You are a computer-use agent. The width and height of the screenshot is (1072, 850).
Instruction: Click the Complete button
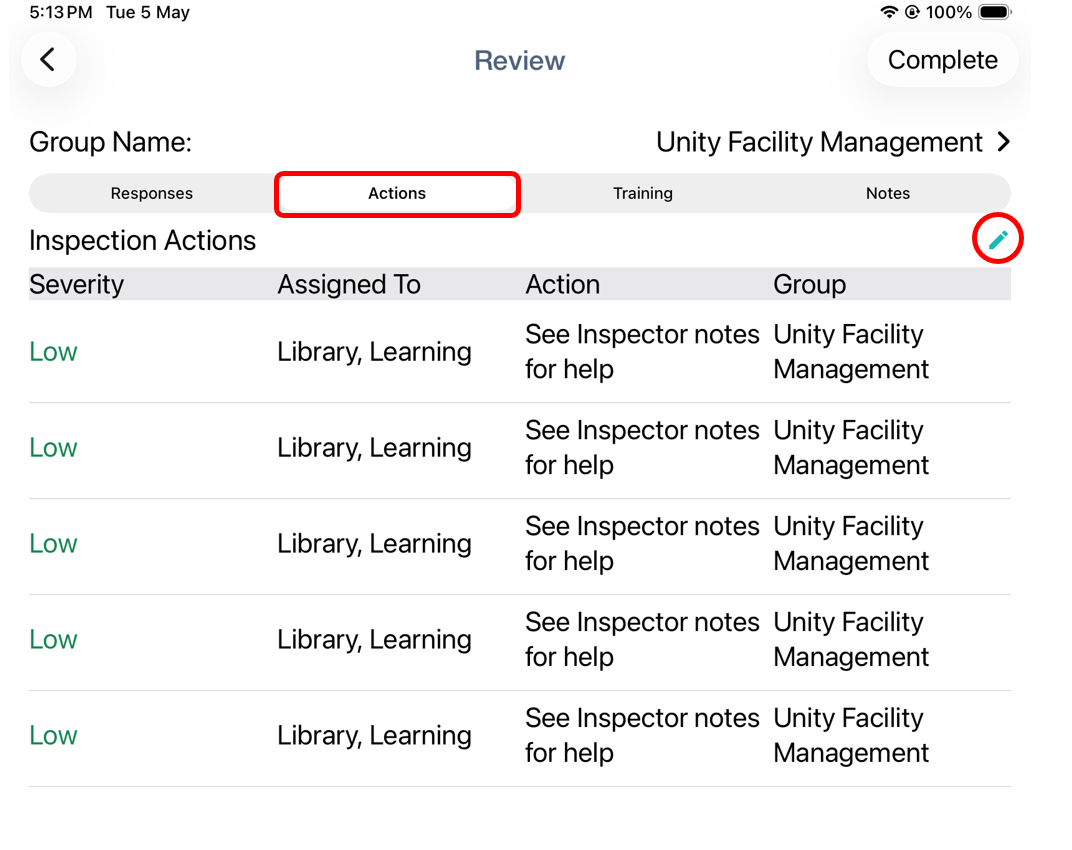942,59
